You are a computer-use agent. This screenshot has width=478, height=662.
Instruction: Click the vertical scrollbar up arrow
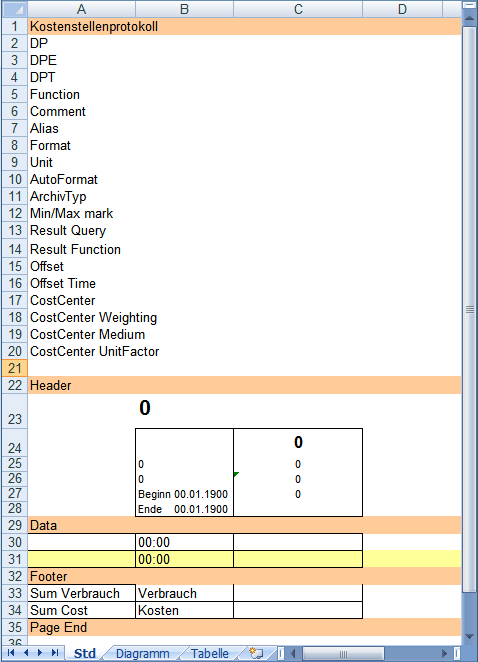pos(469,18)
